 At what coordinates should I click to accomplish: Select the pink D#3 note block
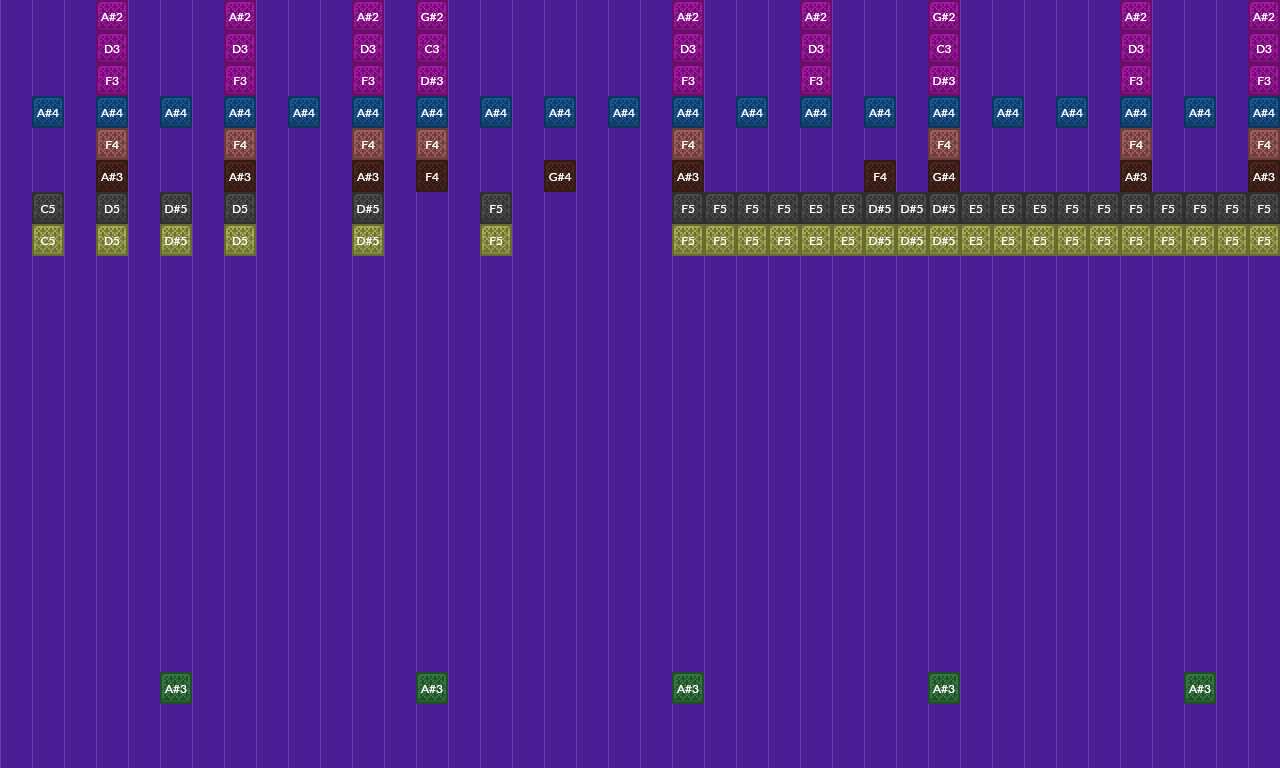click(x=431, y=80)
